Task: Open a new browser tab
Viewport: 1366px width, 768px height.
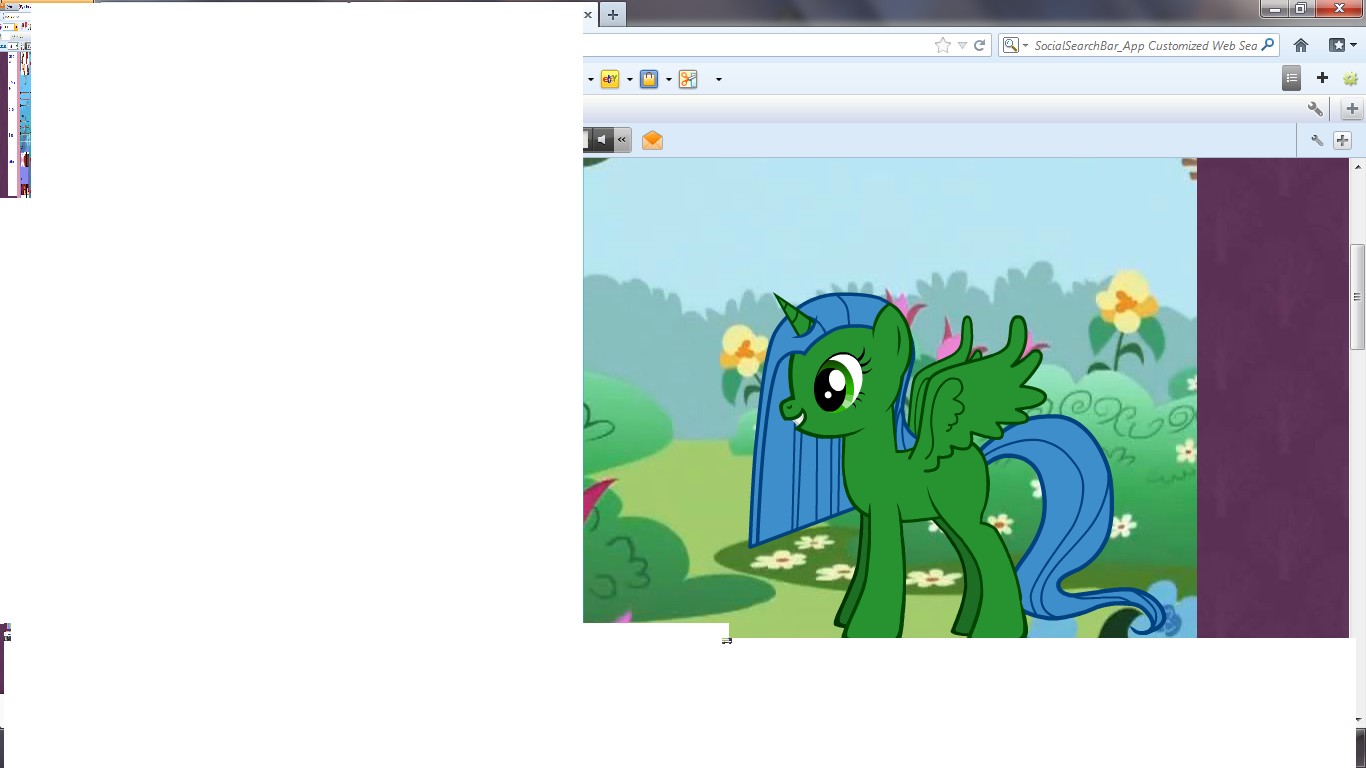Action: (613, 15)
